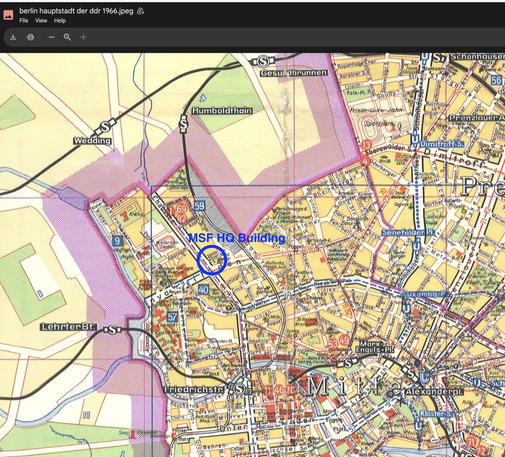Click the 'Humboldthain' map label
This screenshot has width=505, height=457.
click(222, 110)
